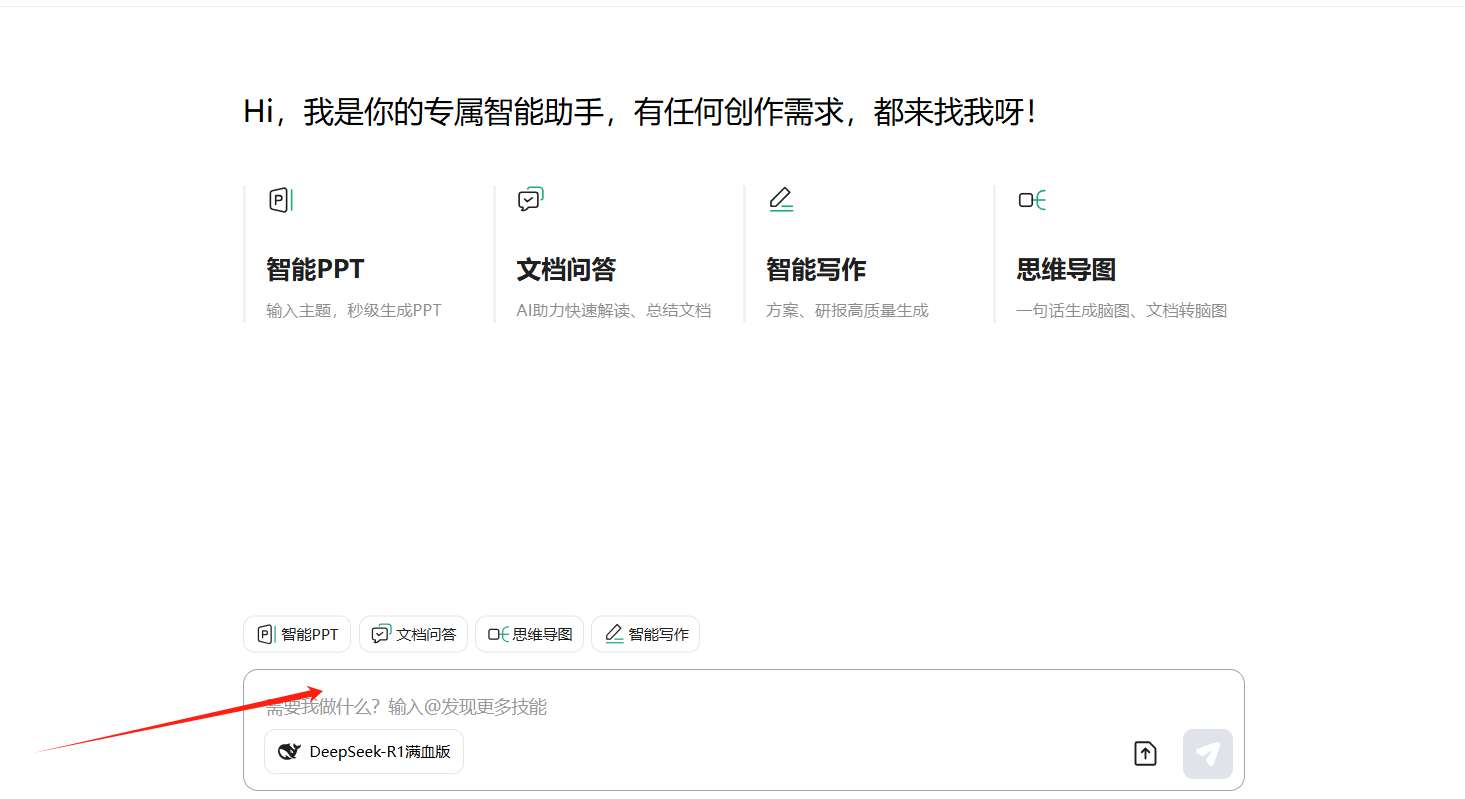
Task: Click the DeepSeek whale logo icon
Action: click(289, 752)
